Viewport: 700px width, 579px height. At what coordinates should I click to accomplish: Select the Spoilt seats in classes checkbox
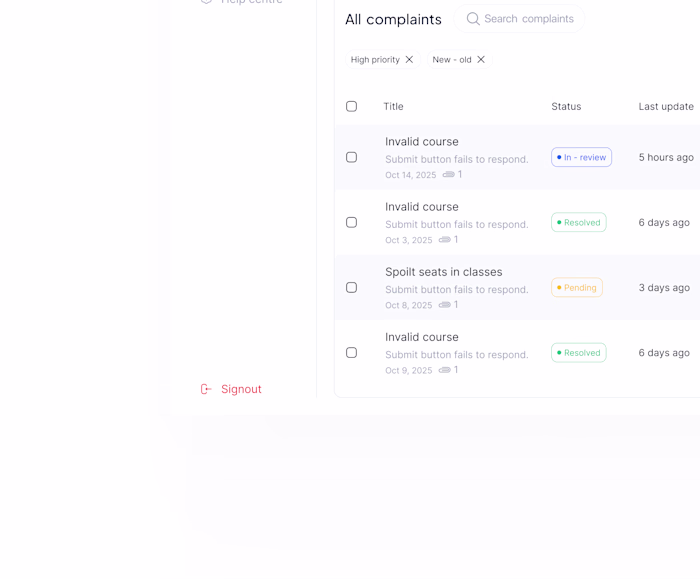pos(351,287)
